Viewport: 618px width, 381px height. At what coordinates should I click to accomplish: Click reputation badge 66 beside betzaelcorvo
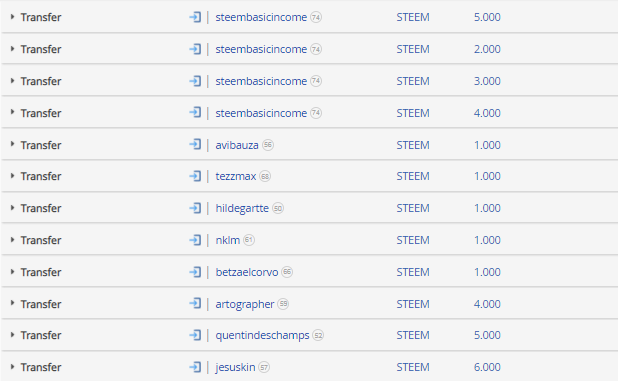(x=287, y=272)
